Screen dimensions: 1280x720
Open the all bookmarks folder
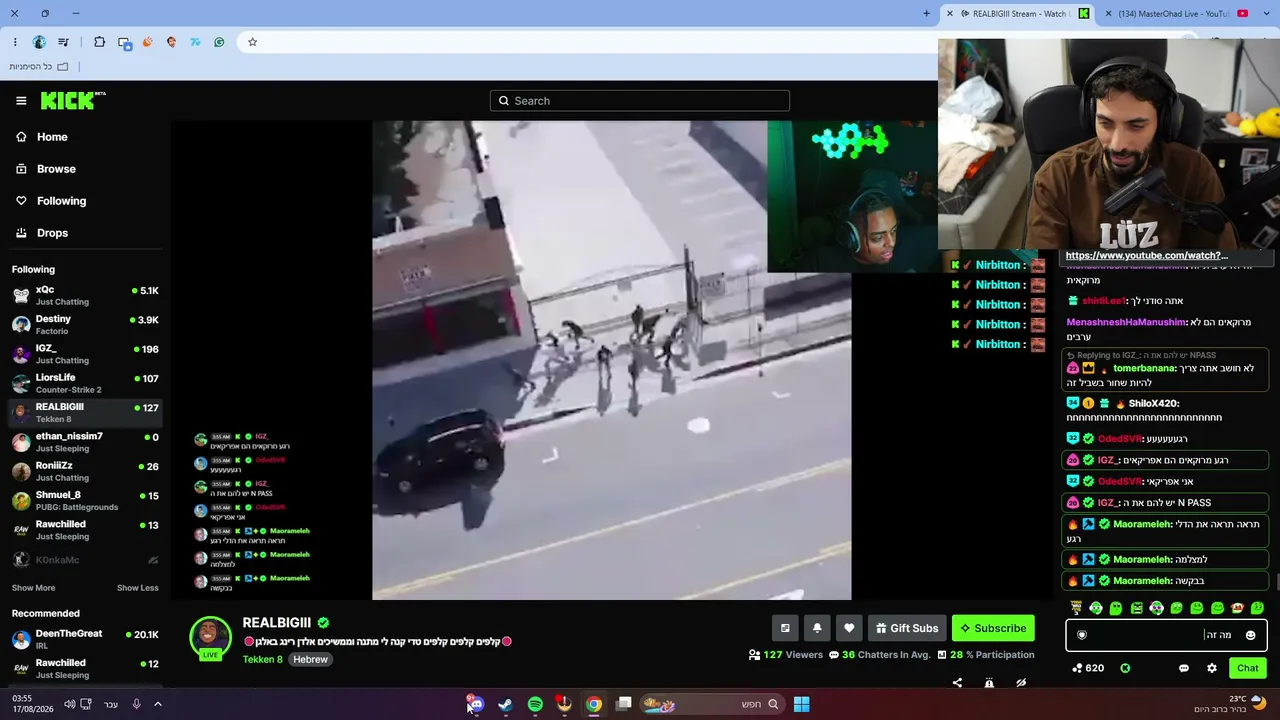tap(39, 67)
